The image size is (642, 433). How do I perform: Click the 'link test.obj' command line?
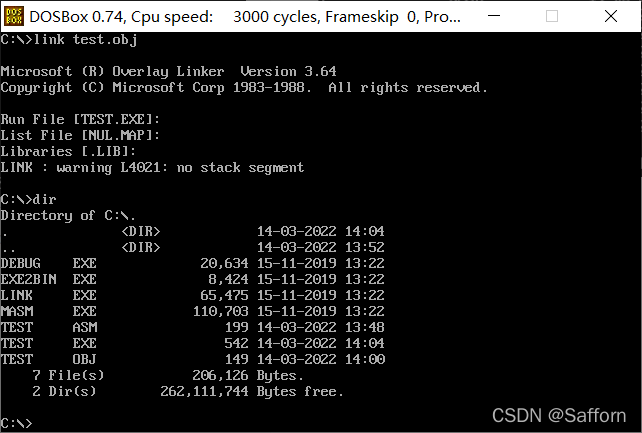69,40
